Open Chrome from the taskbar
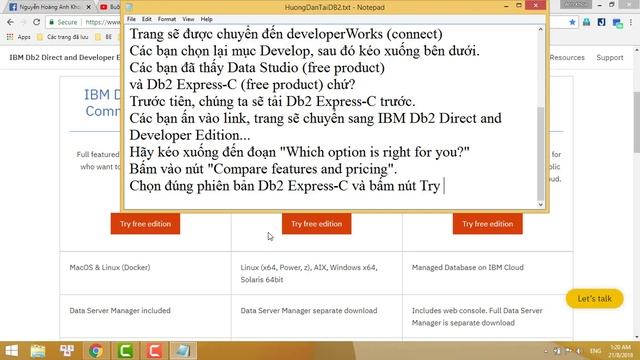Screen dimensions: 640x360 click(96, 351)
